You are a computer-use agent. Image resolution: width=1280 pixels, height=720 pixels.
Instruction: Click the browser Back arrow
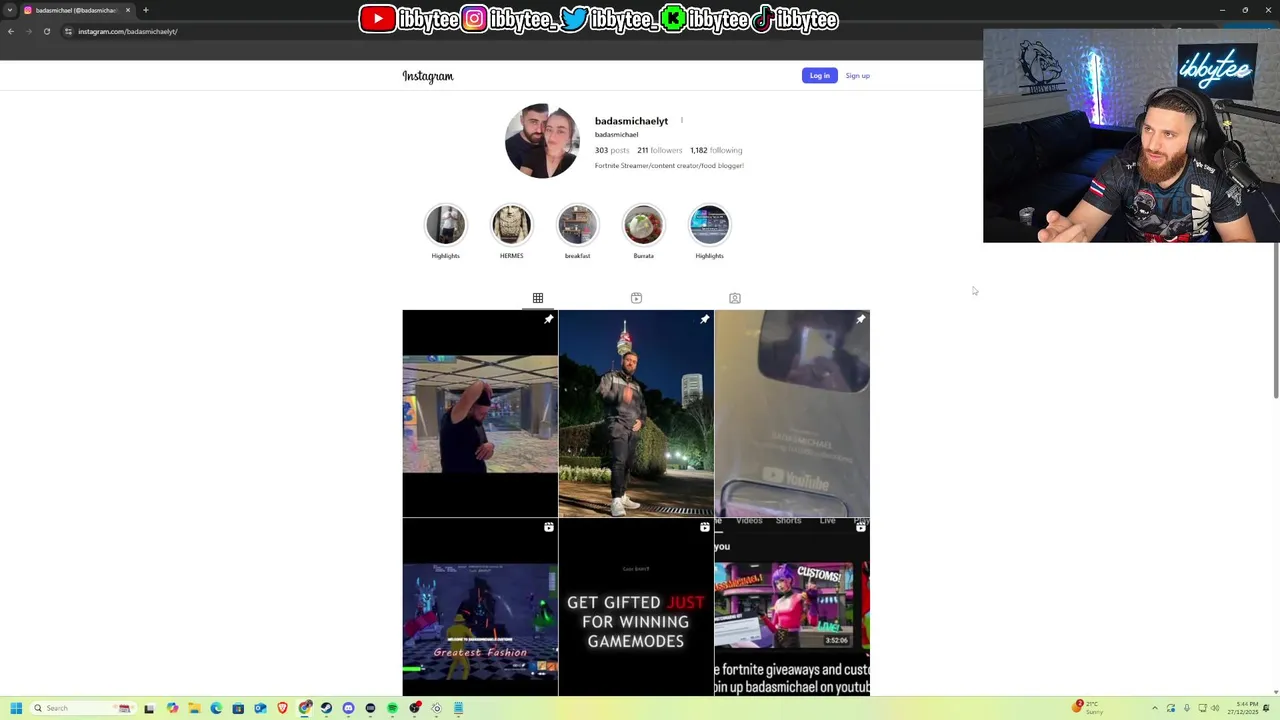(11, 31)
